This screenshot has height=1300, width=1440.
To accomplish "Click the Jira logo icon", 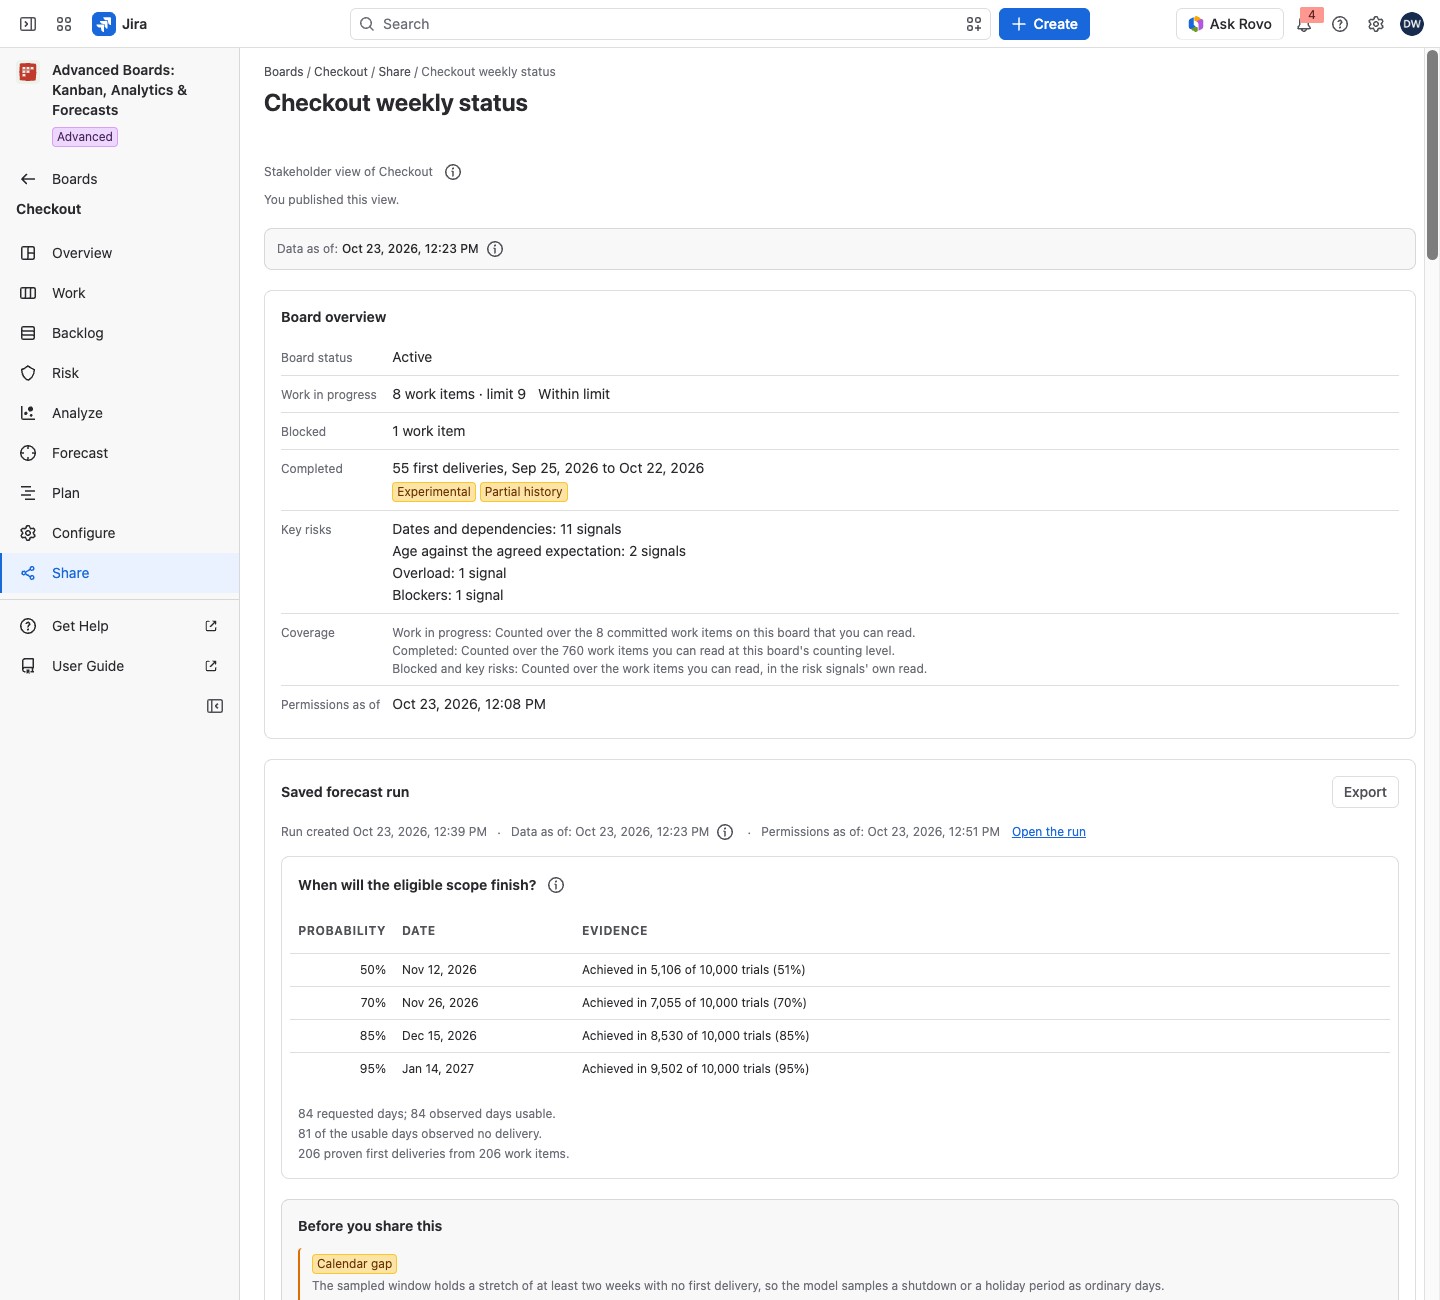I will click(x=104, y=24).
